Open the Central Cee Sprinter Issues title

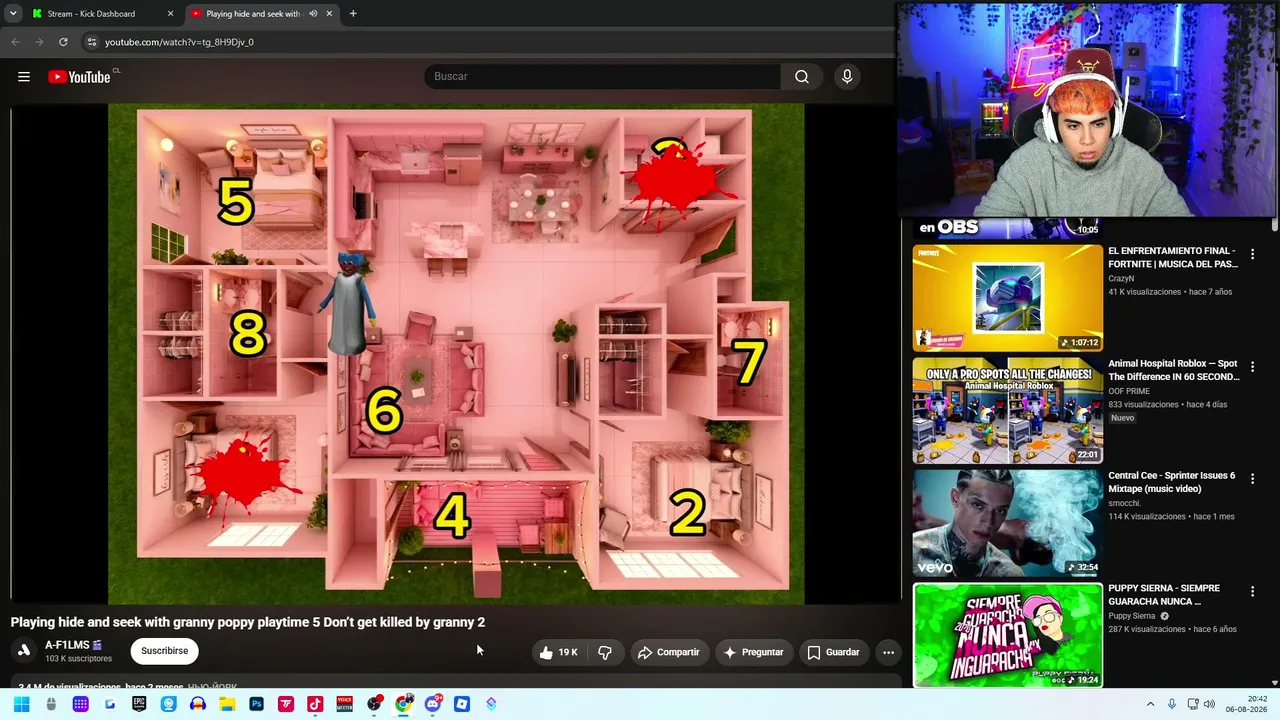point(1172,483)
